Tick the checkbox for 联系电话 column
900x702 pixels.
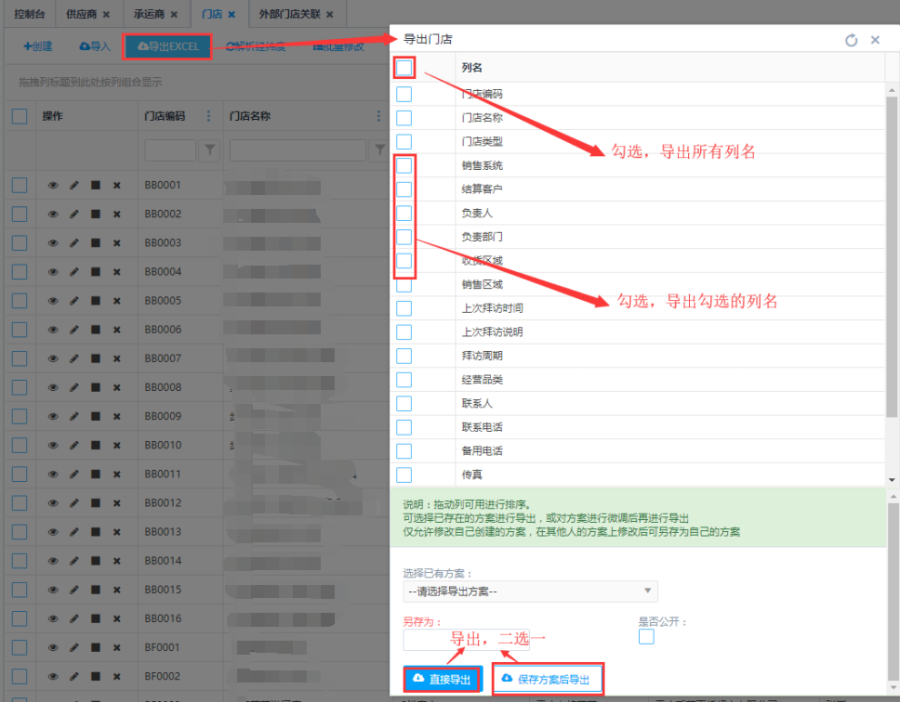pyautogui.click(x=404, y=427)
